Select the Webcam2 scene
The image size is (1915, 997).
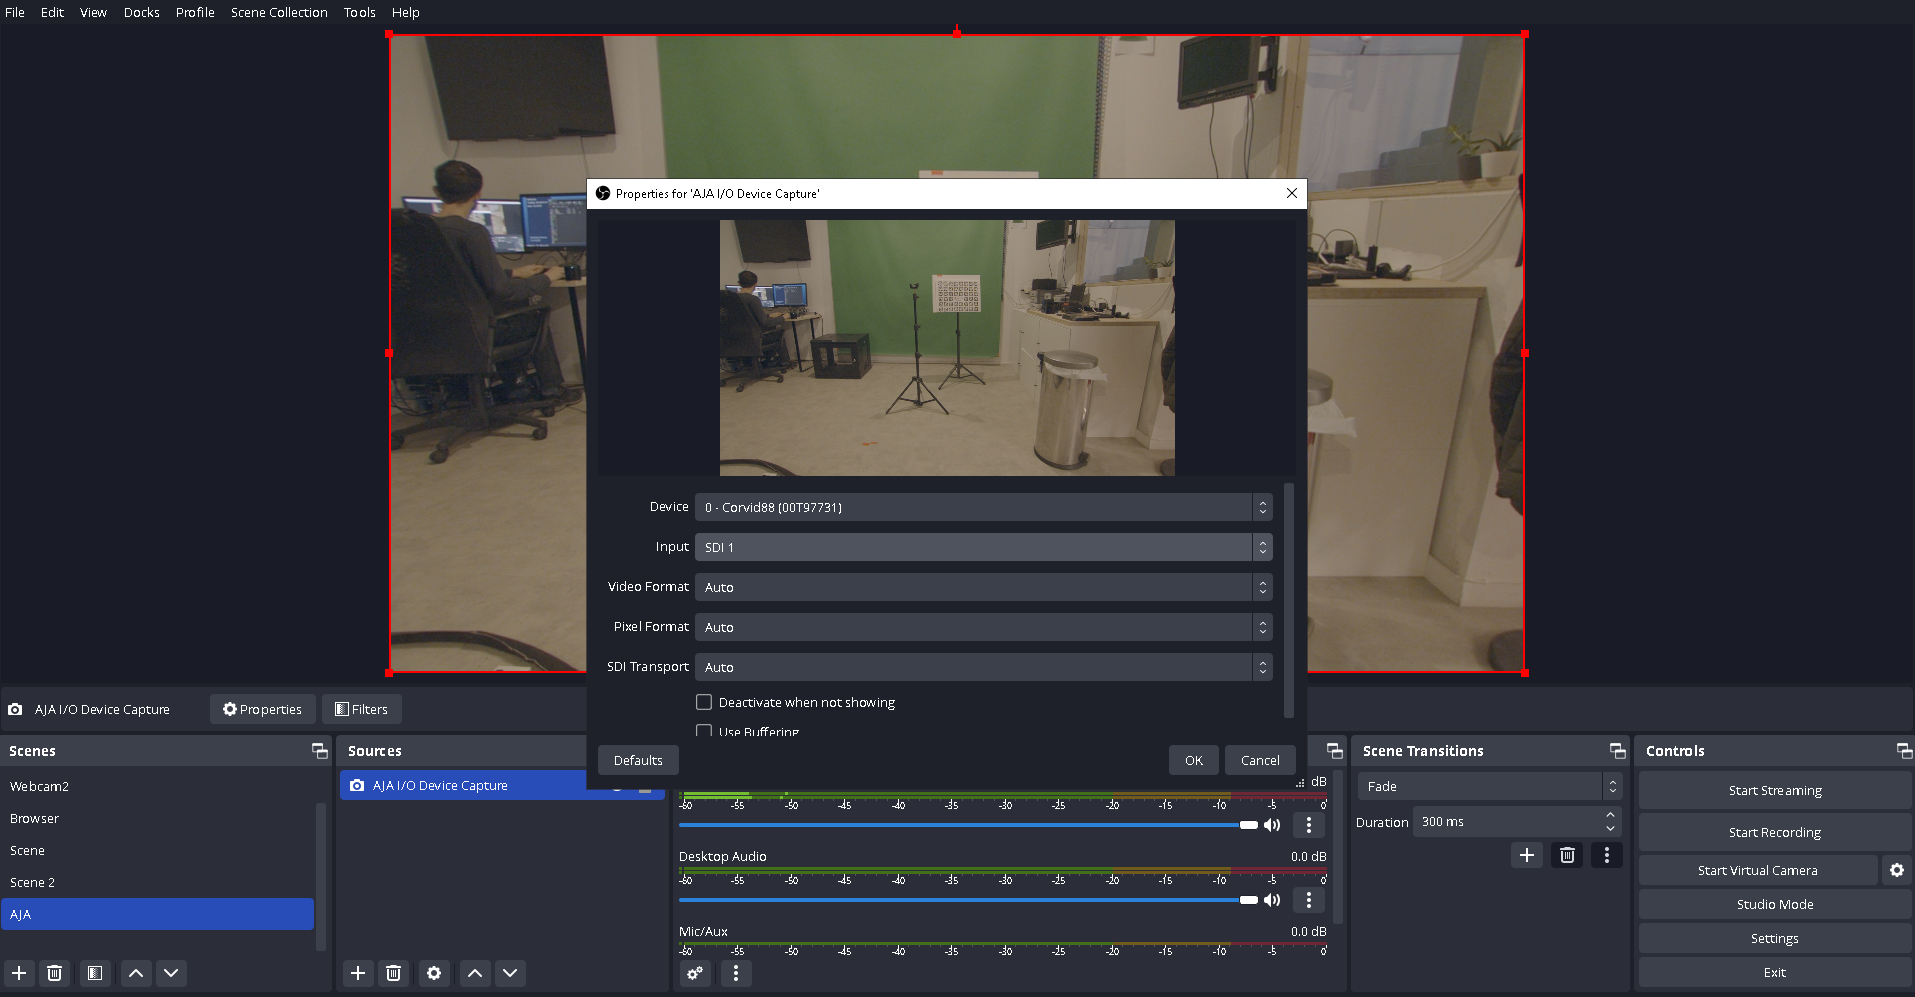tap(40, 787)
